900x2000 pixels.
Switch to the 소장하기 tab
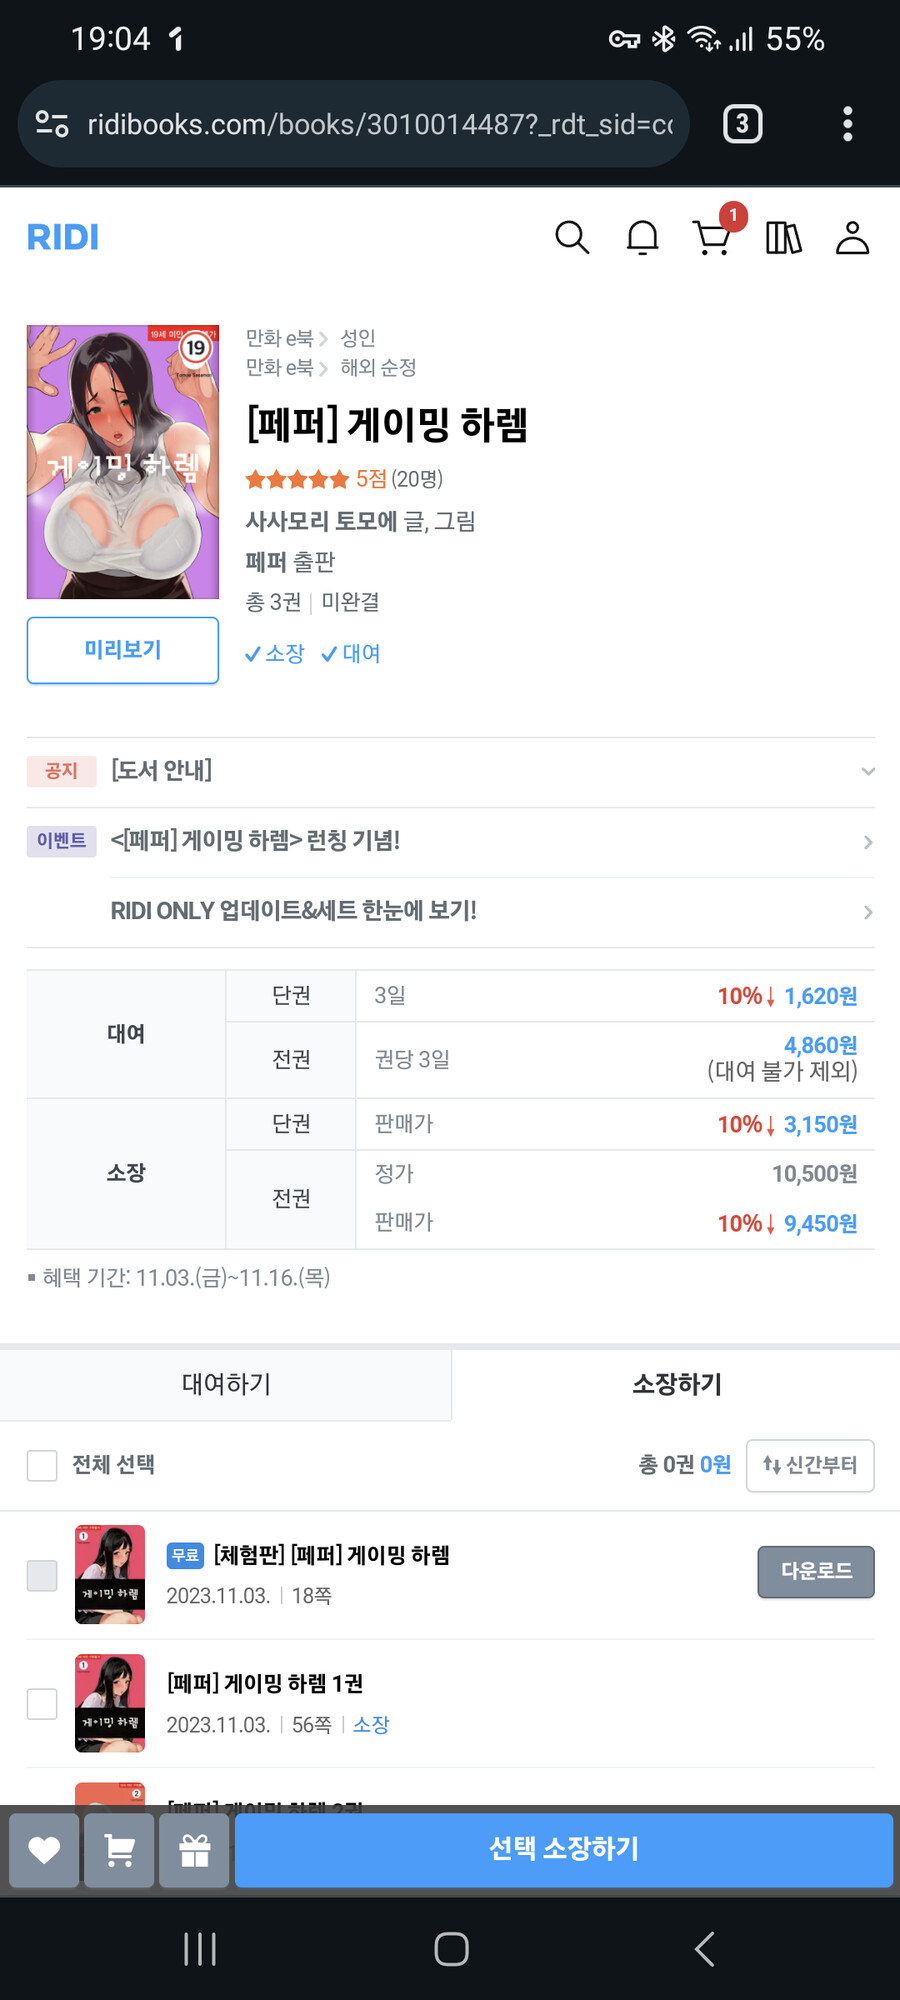pyautogui.click(x=675, y=1384)
